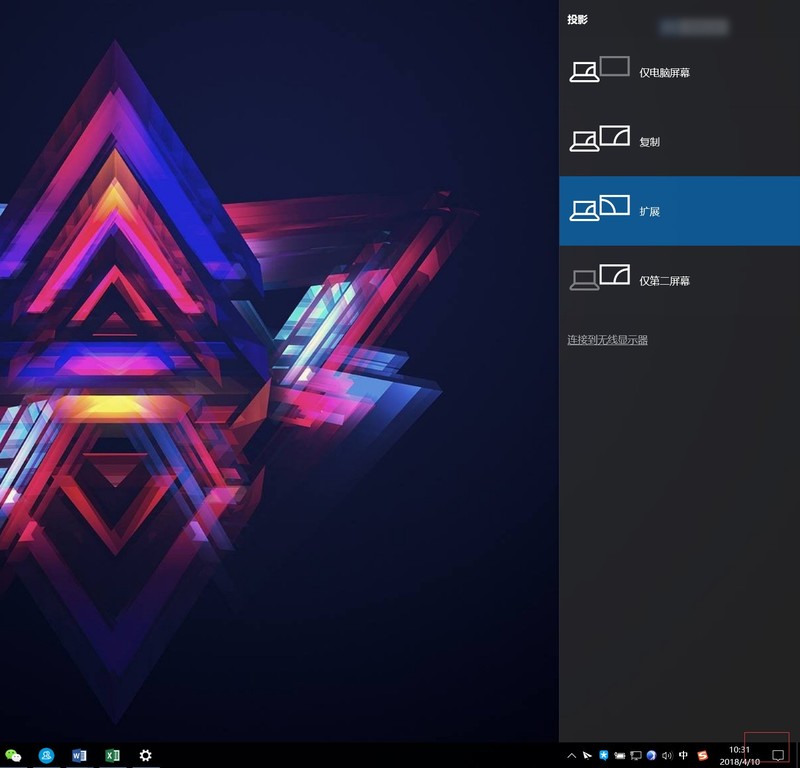This screenshot has width=800, height=768.
Task: Expand the hidden system tray icons chevron
Action: [x=571, y=755]
